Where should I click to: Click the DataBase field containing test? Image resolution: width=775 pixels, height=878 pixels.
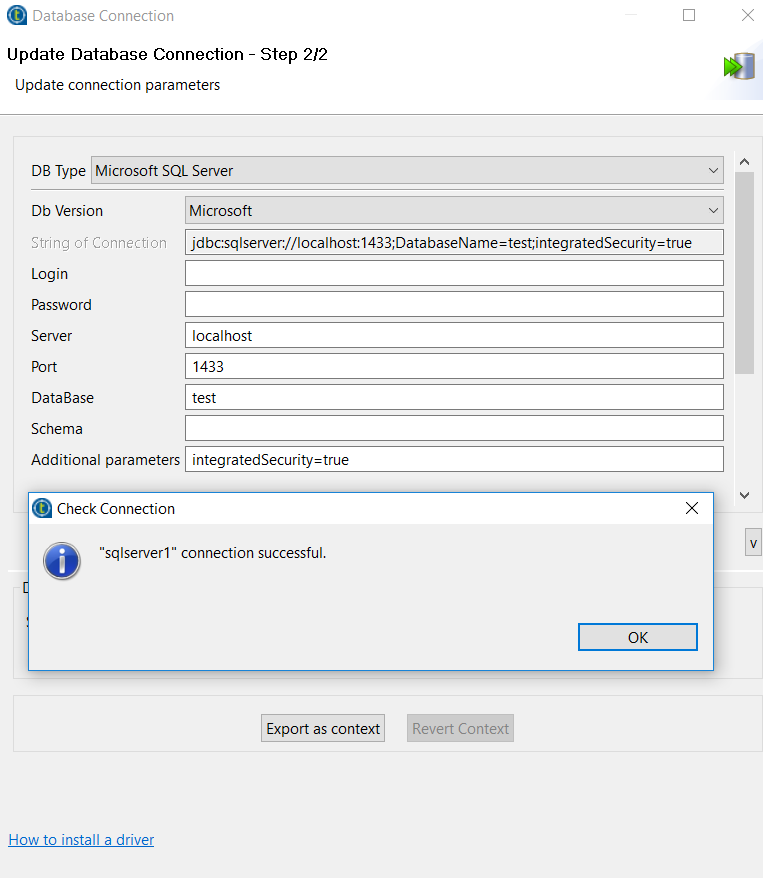click(454, 398)
